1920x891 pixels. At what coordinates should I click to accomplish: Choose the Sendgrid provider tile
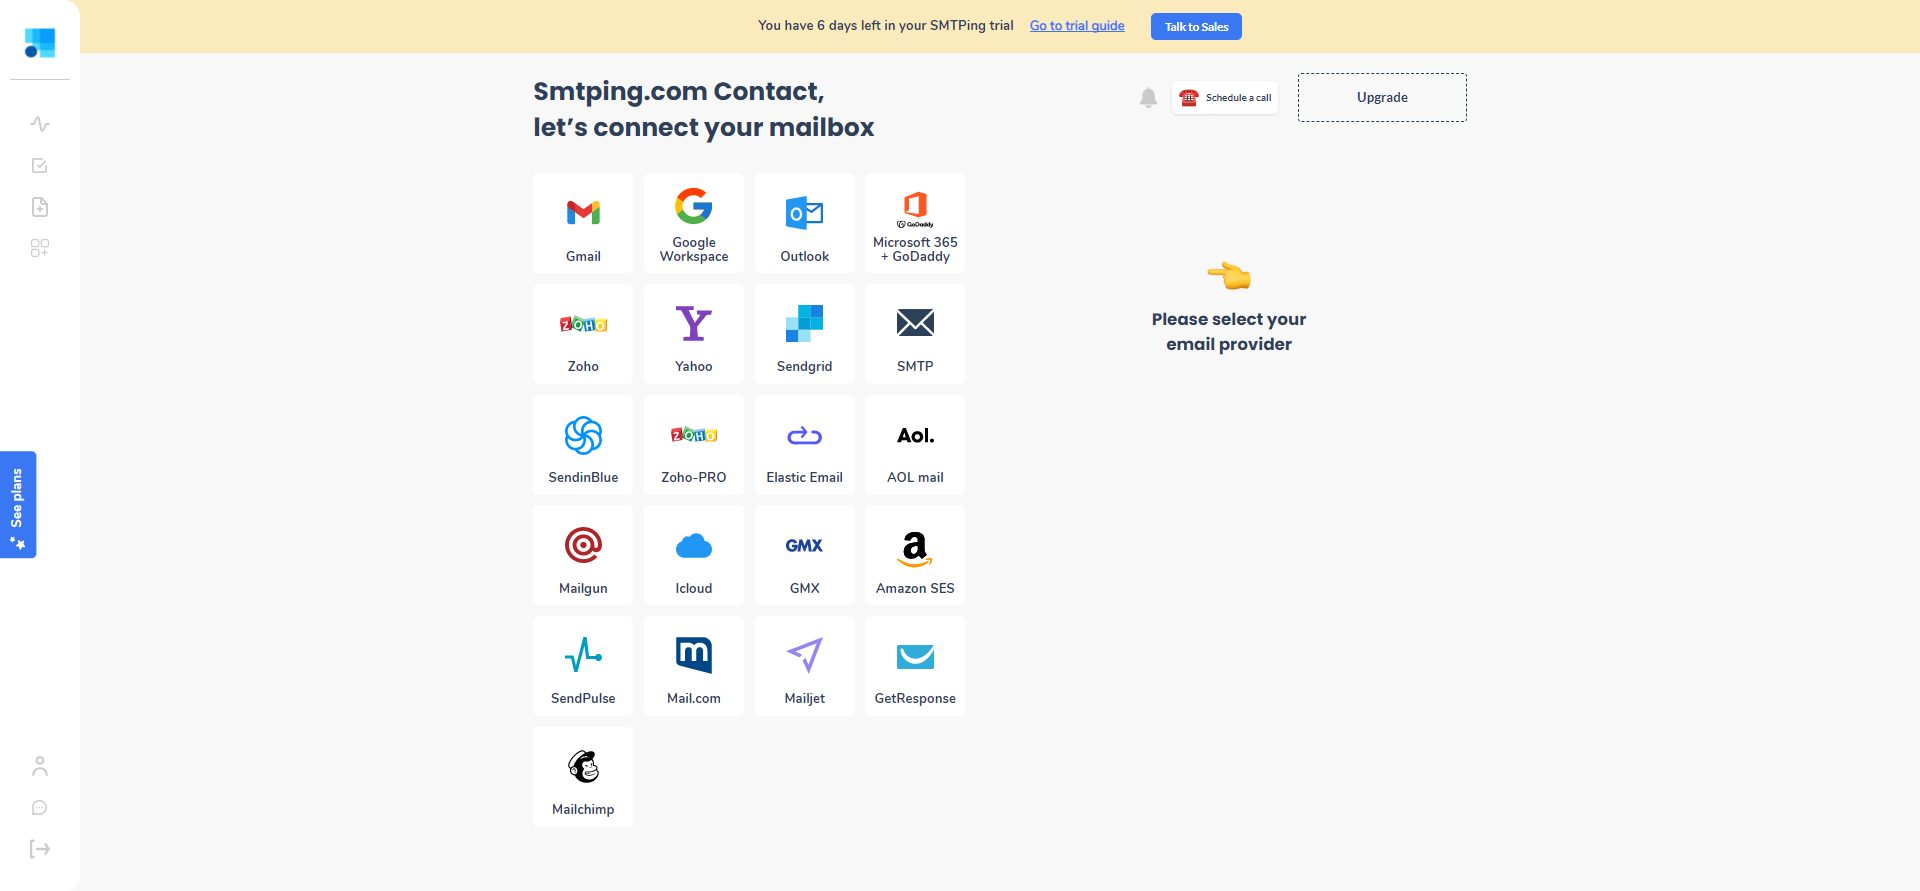coord(805,334)
